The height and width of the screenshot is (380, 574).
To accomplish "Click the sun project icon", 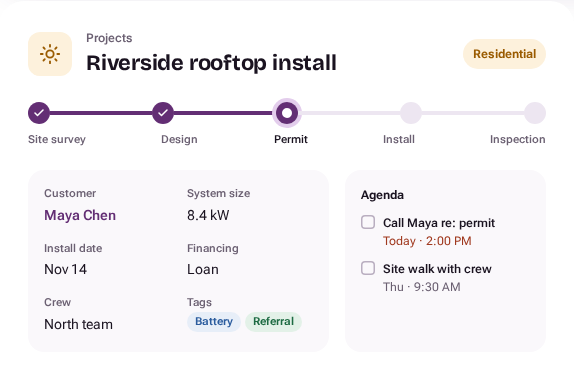I will tap(50, 54).
